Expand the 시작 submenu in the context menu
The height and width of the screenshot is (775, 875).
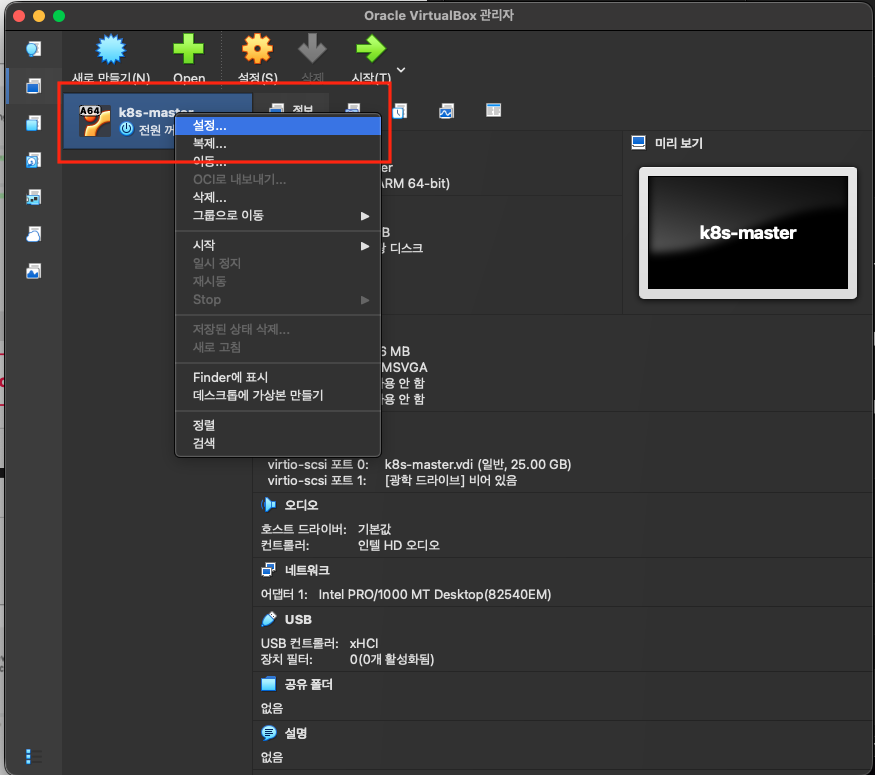[278, 246]
